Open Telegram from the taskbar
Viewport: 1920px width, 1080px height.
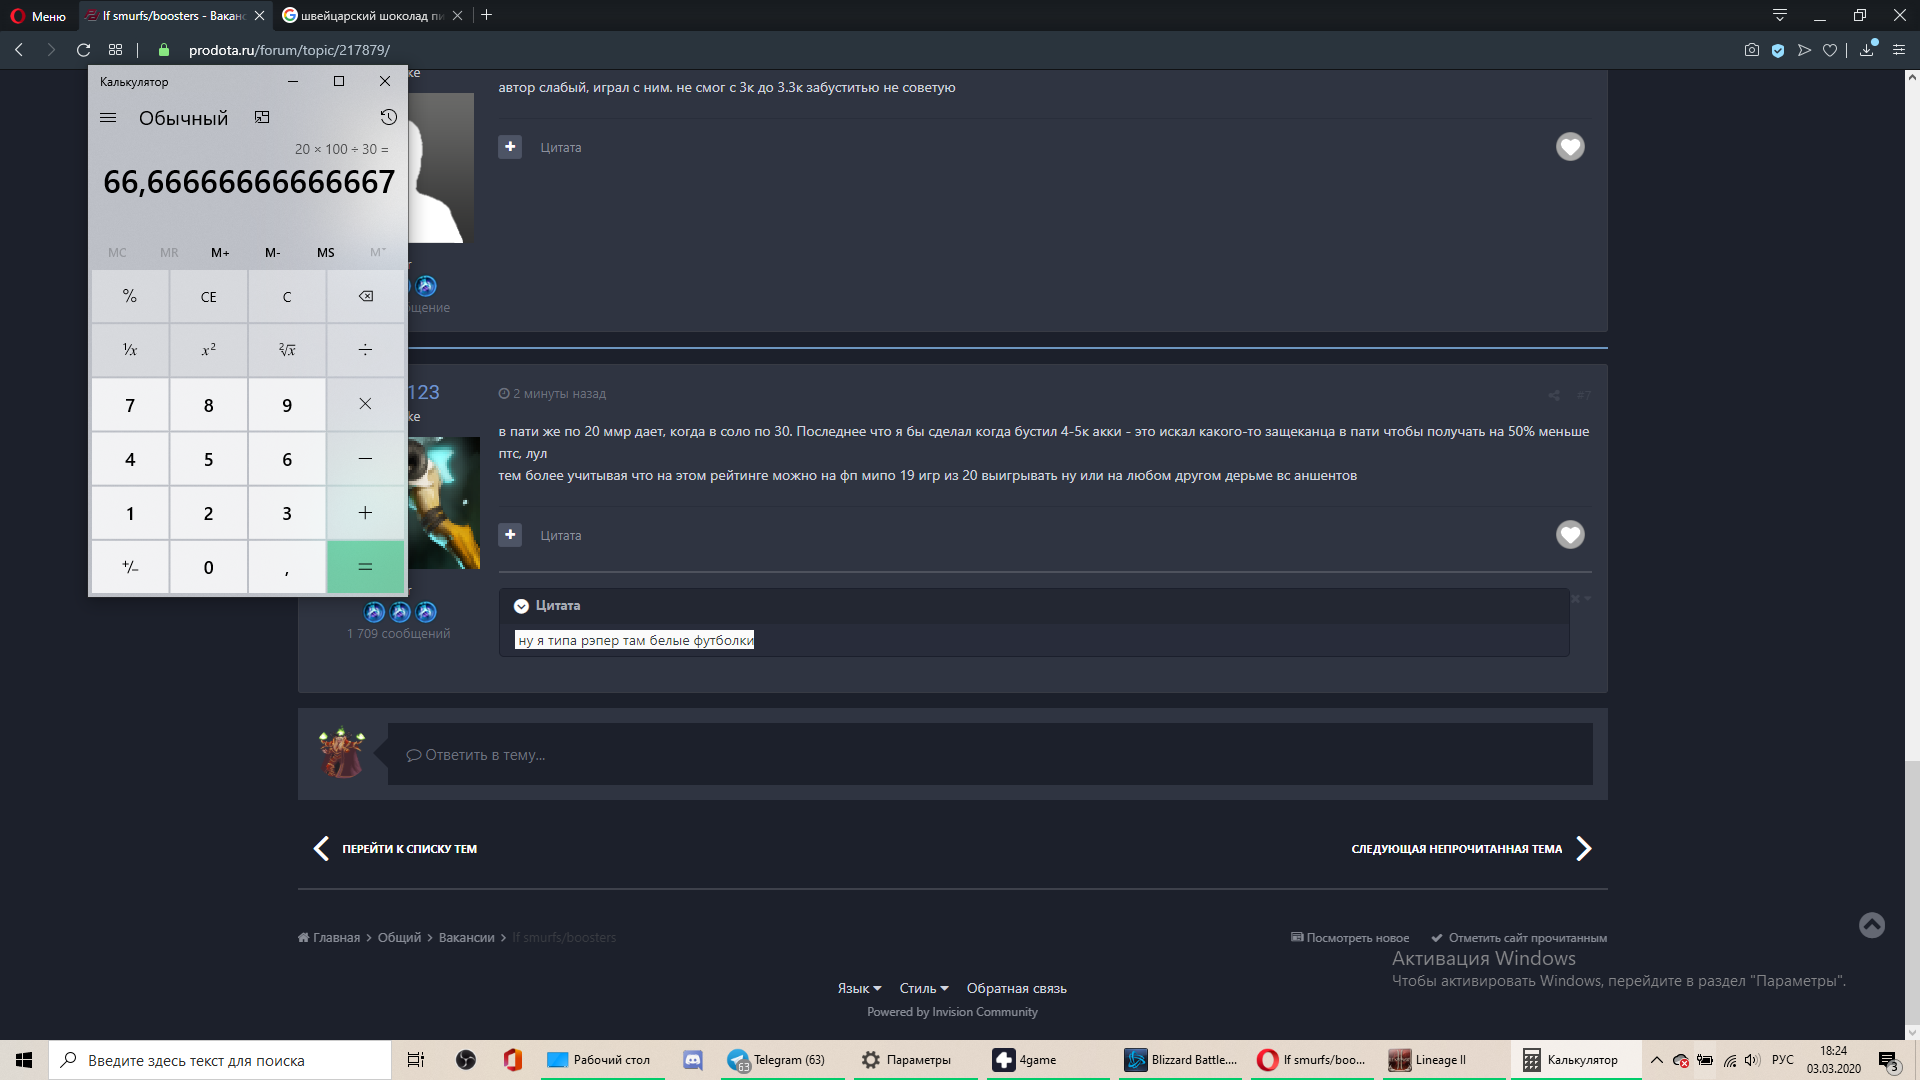(778, 1060)
